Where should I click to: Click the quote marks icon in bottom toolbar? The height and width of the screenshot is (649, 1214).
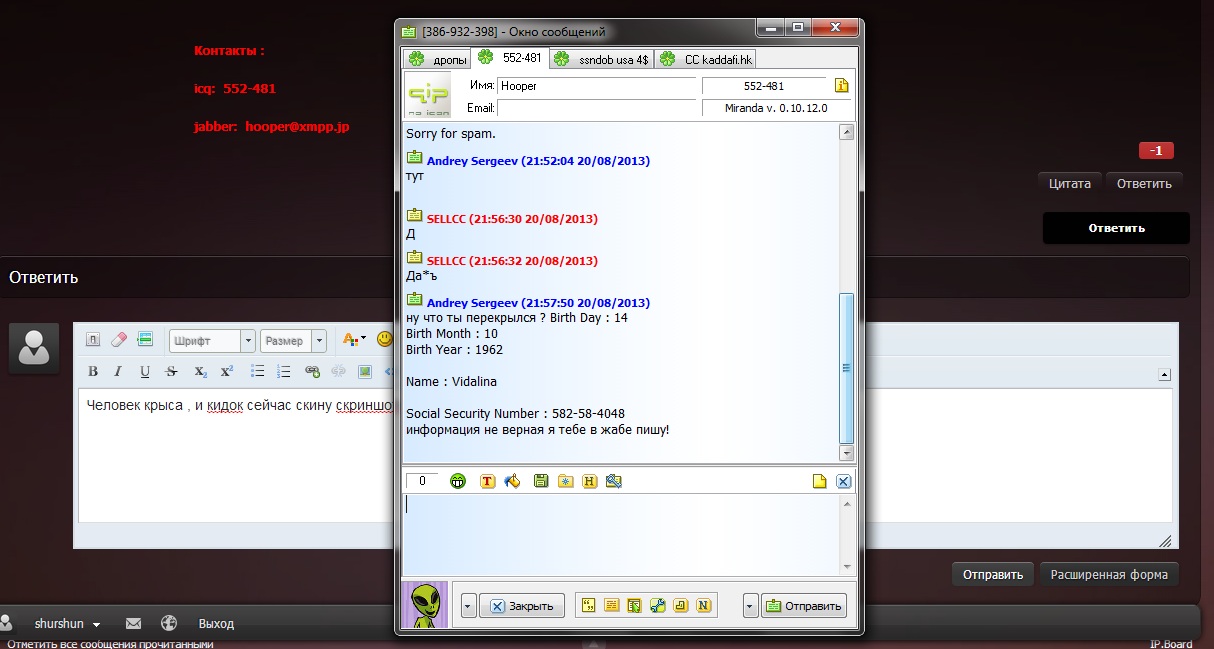click(x=589, y=605)
